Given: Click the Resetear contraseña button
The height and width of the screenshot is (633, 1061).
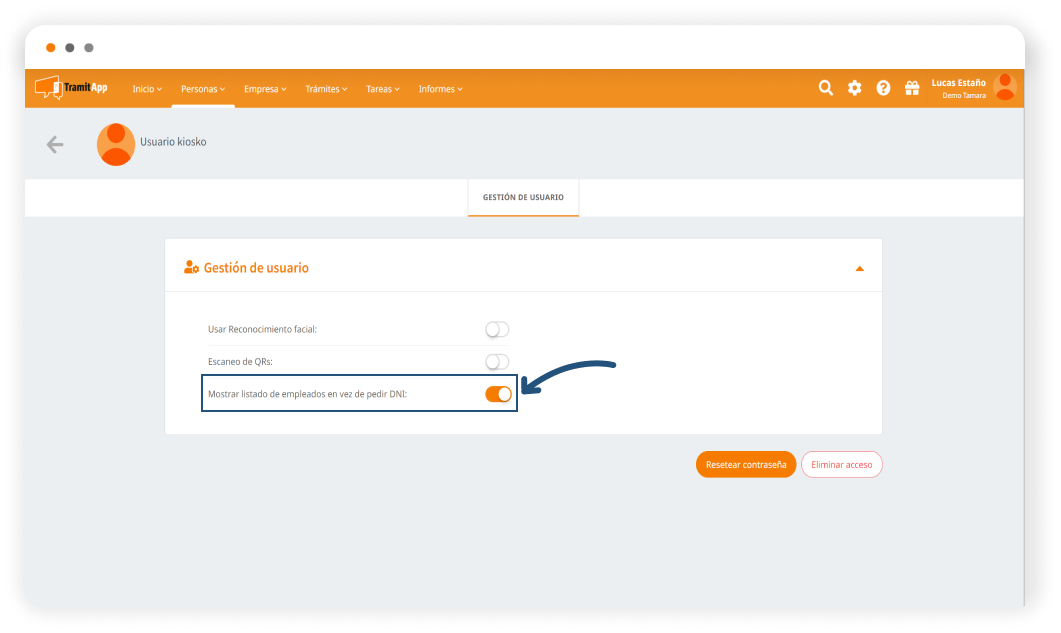Looking at the screenshot, I should click(746, 465).
